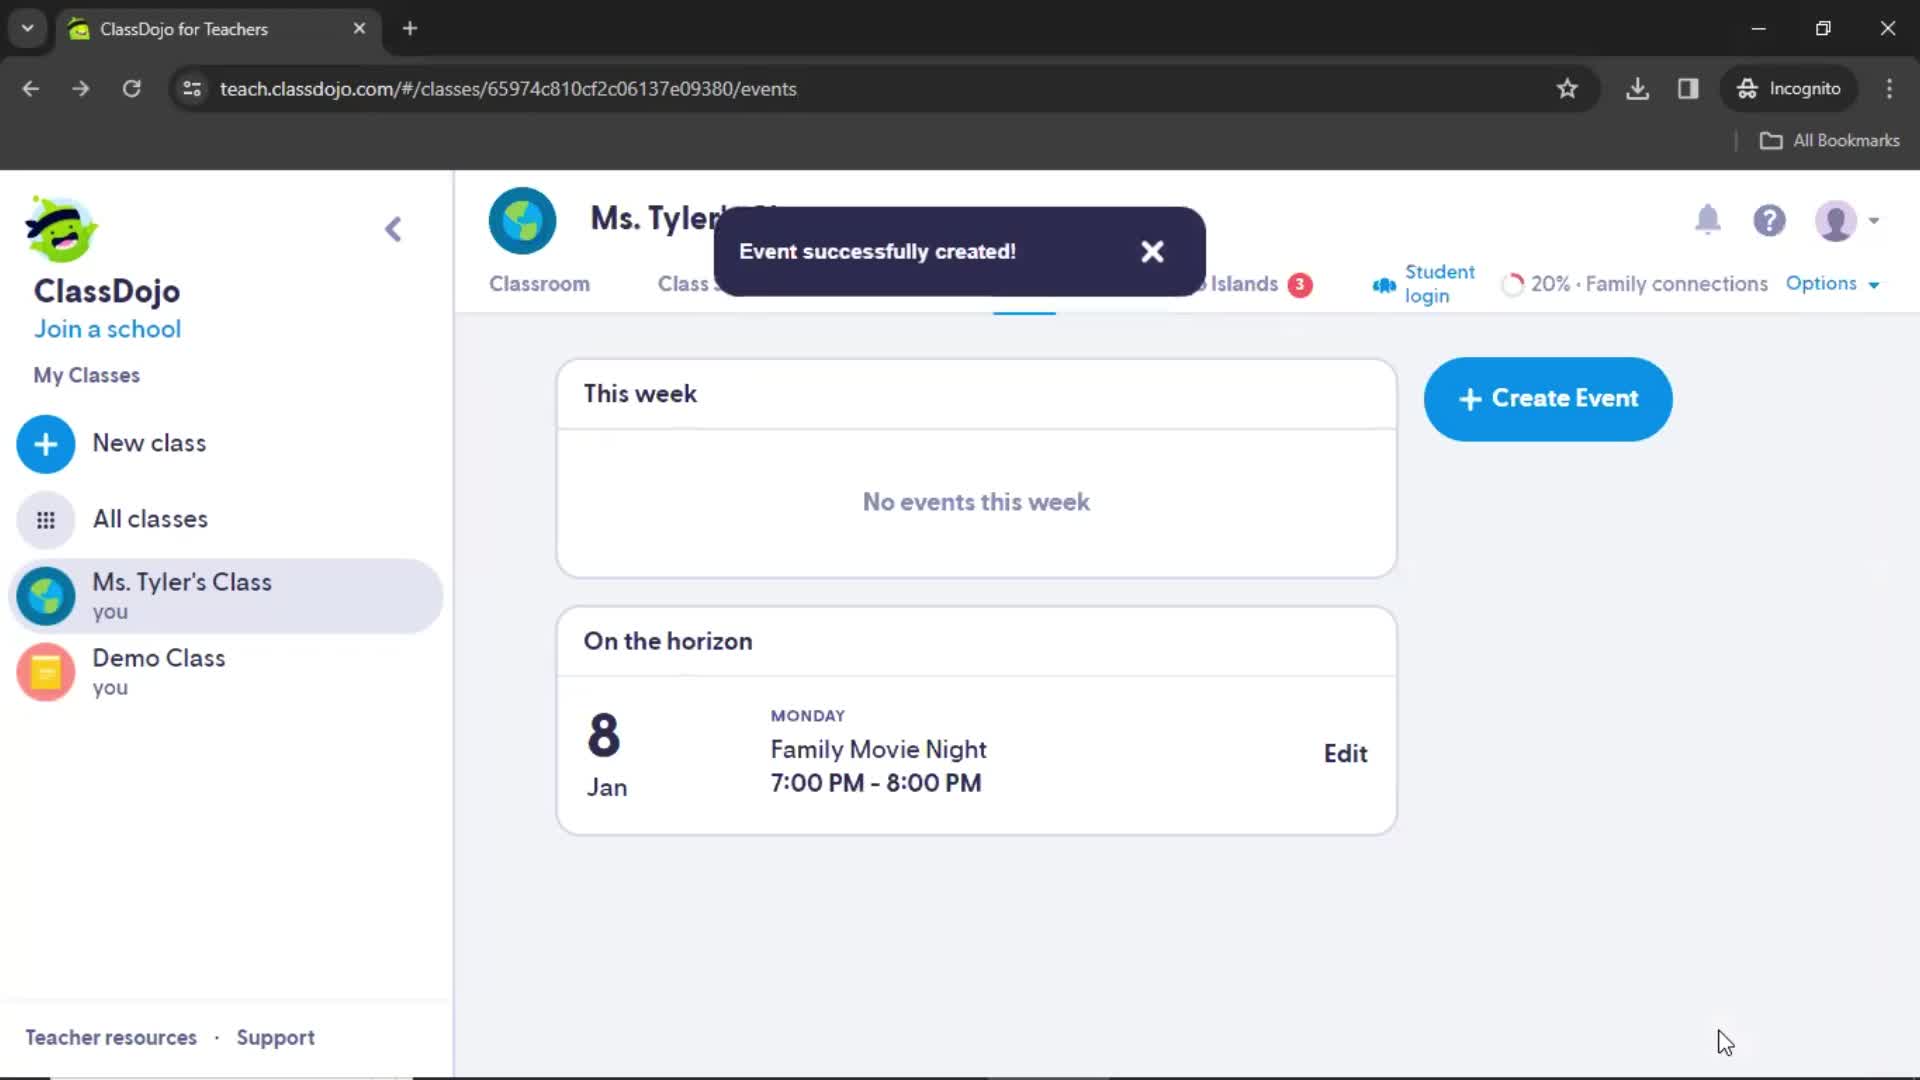Viewport: 1920px width, 1080px height.
Task: Click the Join a school link
Action: coord(108,328)
